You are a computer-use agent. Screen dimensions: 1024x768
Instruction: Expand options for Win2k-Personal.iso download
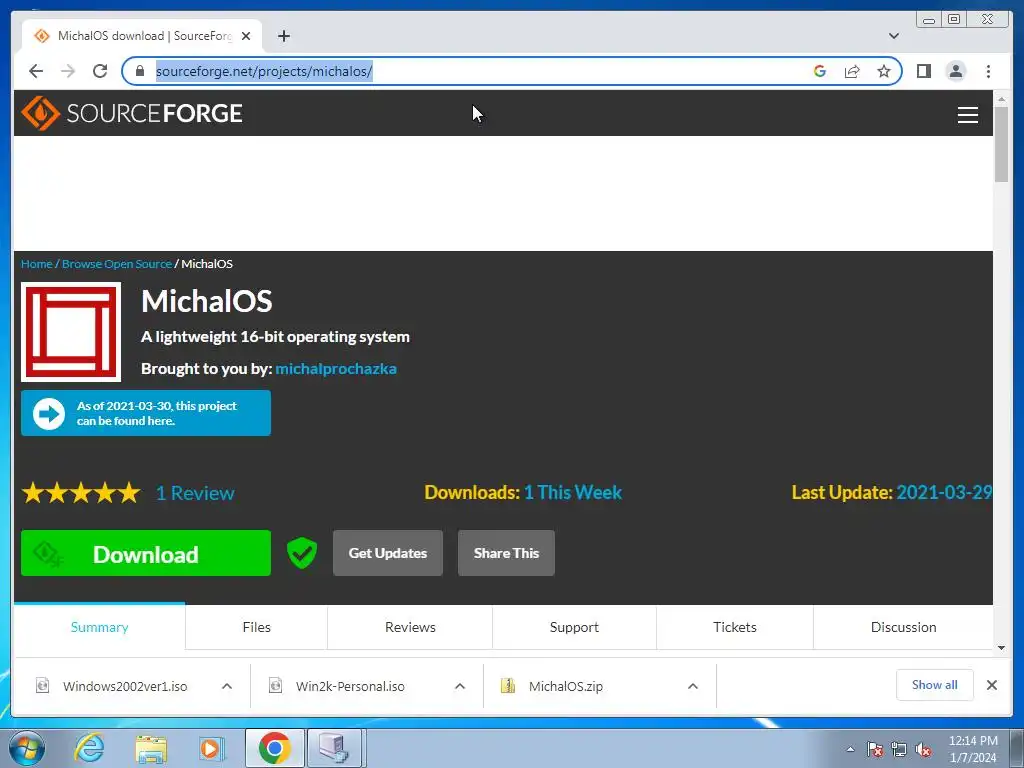(x=460, y=686)
